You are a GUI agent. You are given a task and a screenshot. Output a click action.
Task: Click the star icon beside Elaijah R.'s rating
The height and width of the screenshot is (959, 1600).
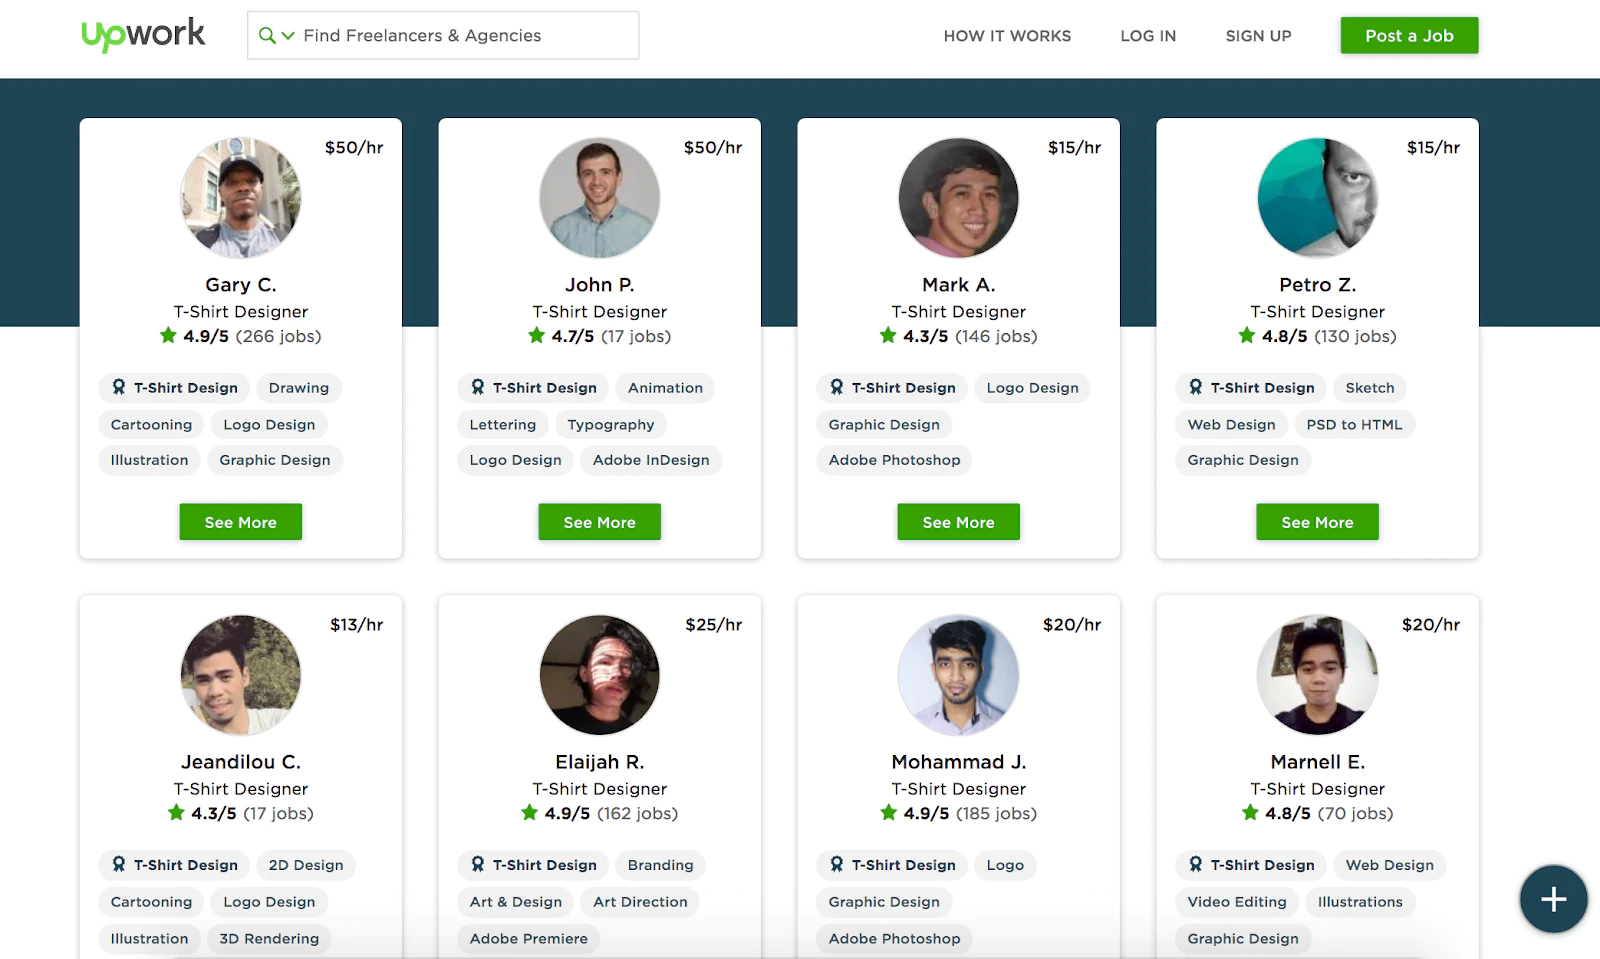(530, 813)
